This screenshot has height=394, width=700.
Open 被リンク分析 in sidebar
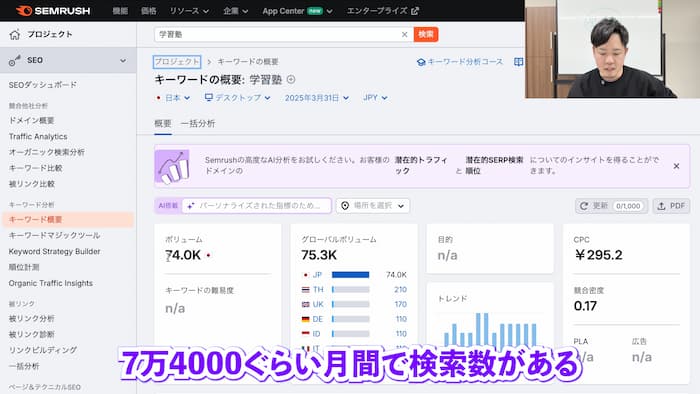coord(32,319)
